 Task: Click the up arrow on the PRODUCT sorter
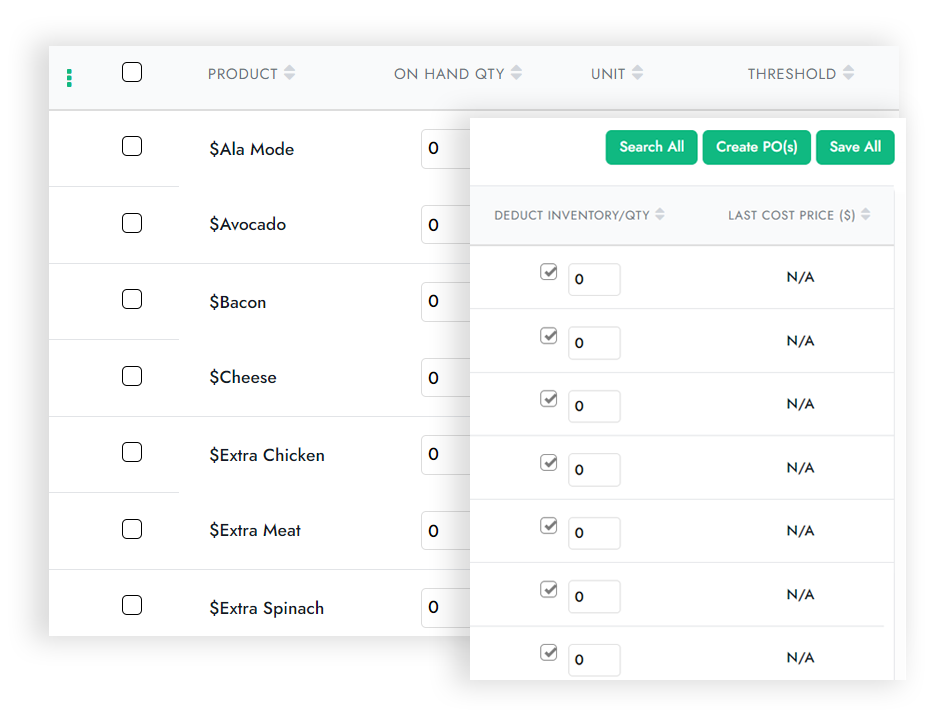[289, 69]
